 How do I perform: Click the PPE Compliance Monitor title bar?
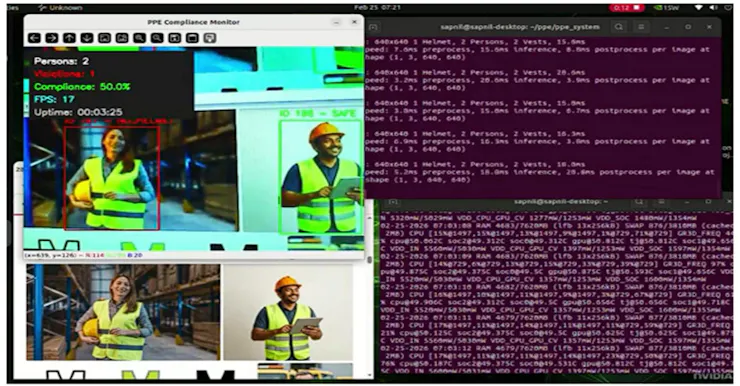(193, 22)
